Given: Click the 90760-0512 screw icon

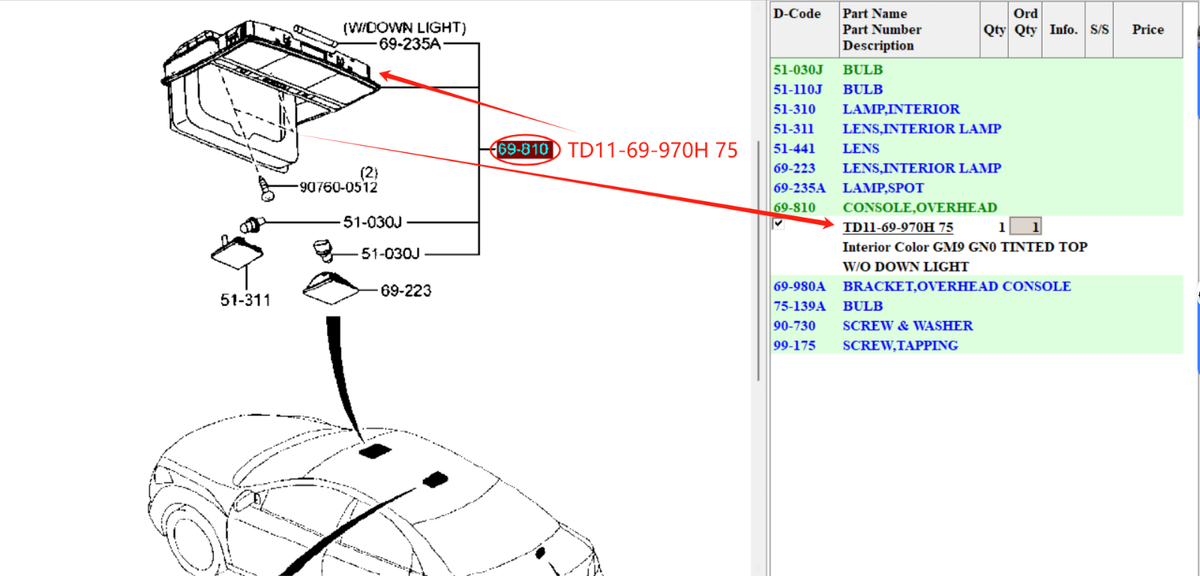Looking at the screenshot, I should [x=265, y=186].
